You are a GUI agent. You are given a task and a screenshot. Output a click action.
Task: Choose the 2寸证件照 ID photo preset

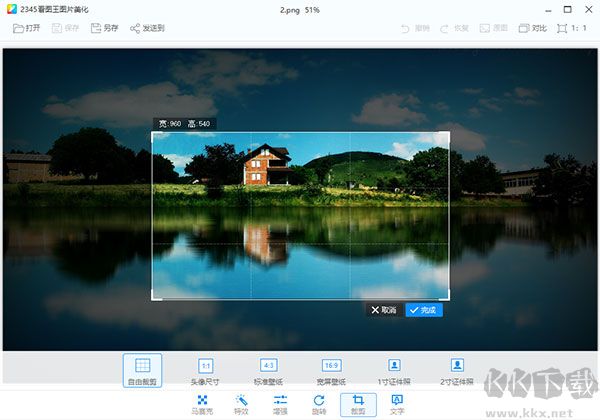(x=457, y=371)
